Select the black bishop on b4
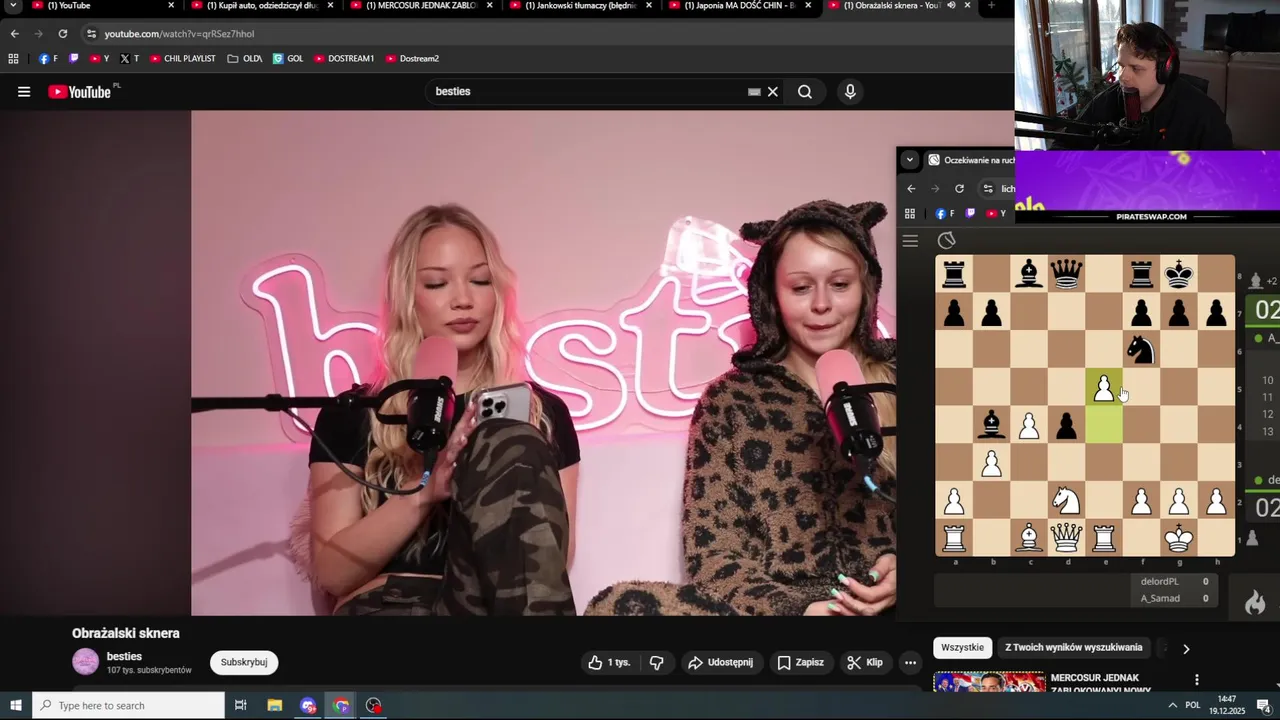 pos(991,425)
